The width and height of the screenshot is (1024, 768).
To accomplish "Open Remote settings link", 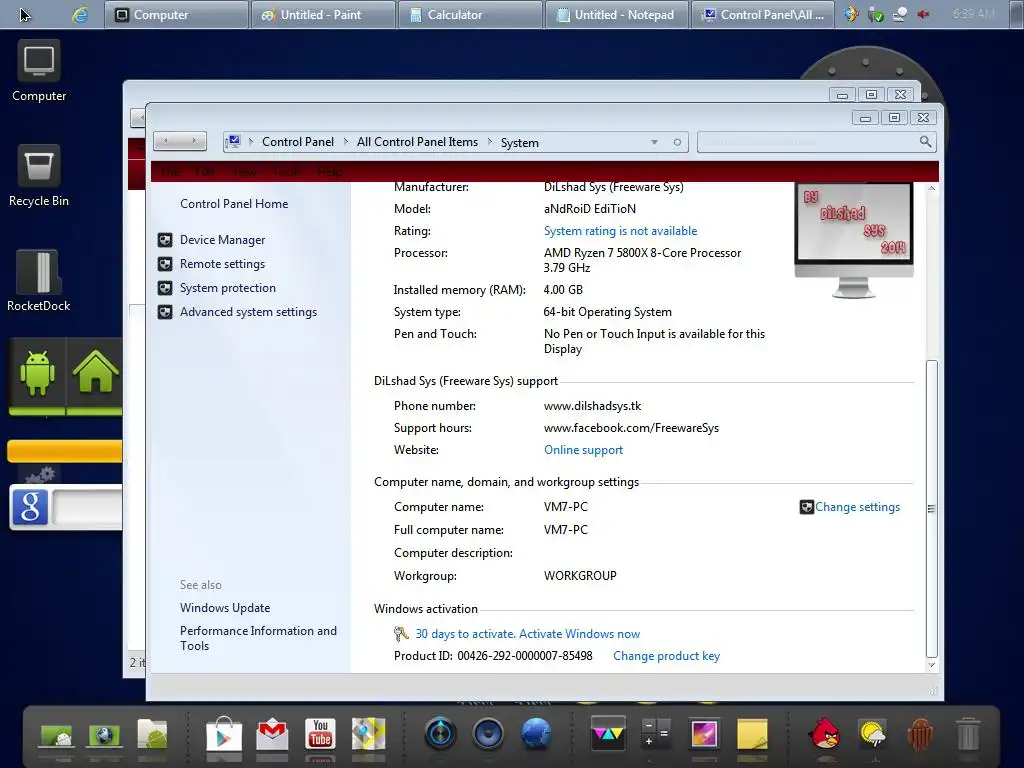I will coord(222,264).
